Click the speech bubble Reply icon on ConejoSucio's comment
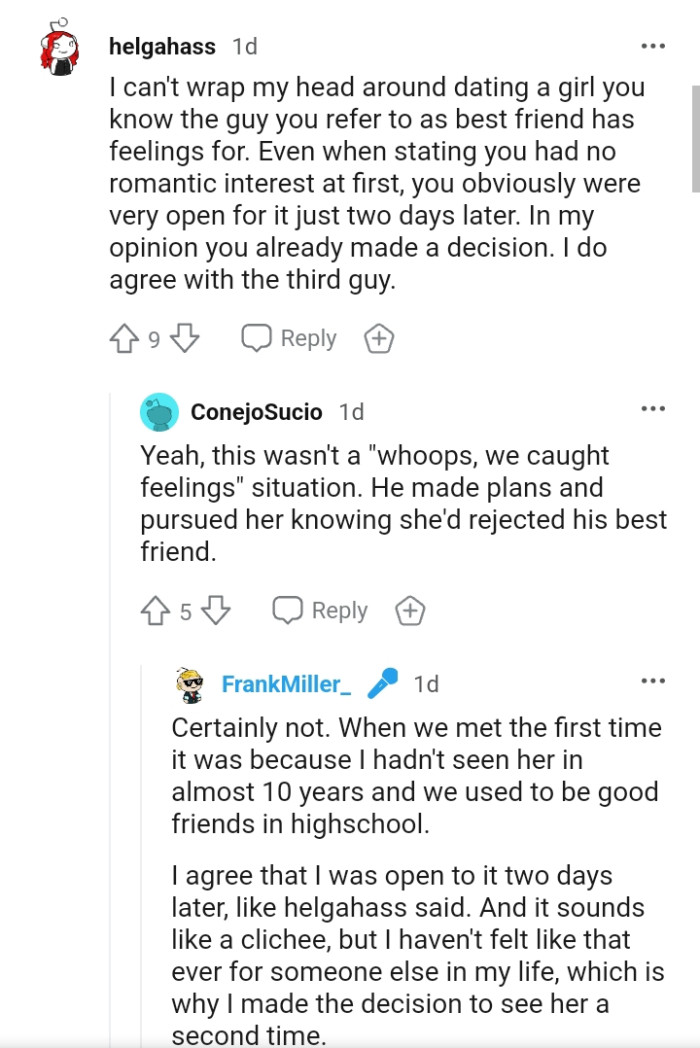 click(x=288, y=610)
